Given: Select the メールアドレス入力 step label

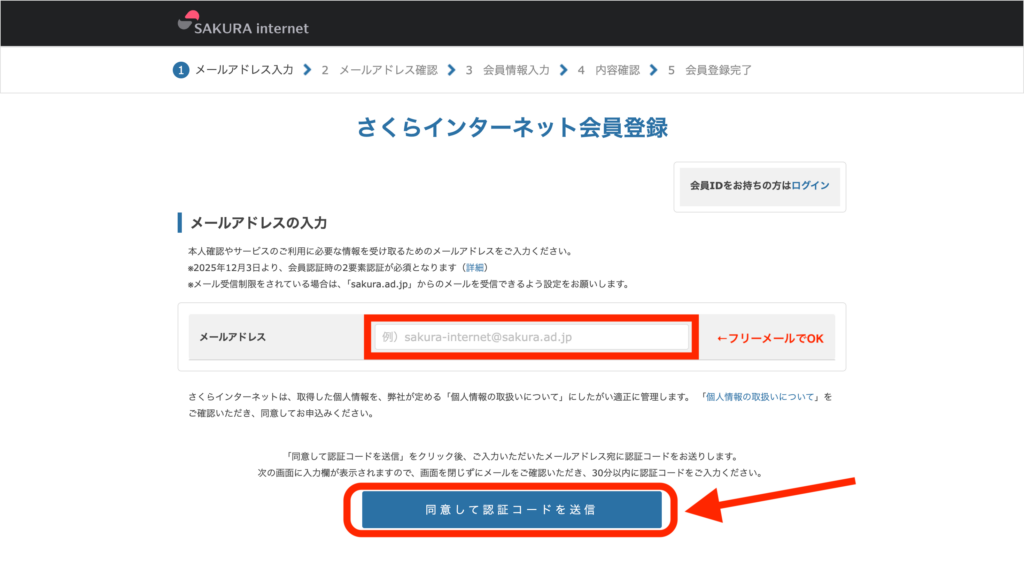Looking at the screenshot, I should tap(244, 70).
